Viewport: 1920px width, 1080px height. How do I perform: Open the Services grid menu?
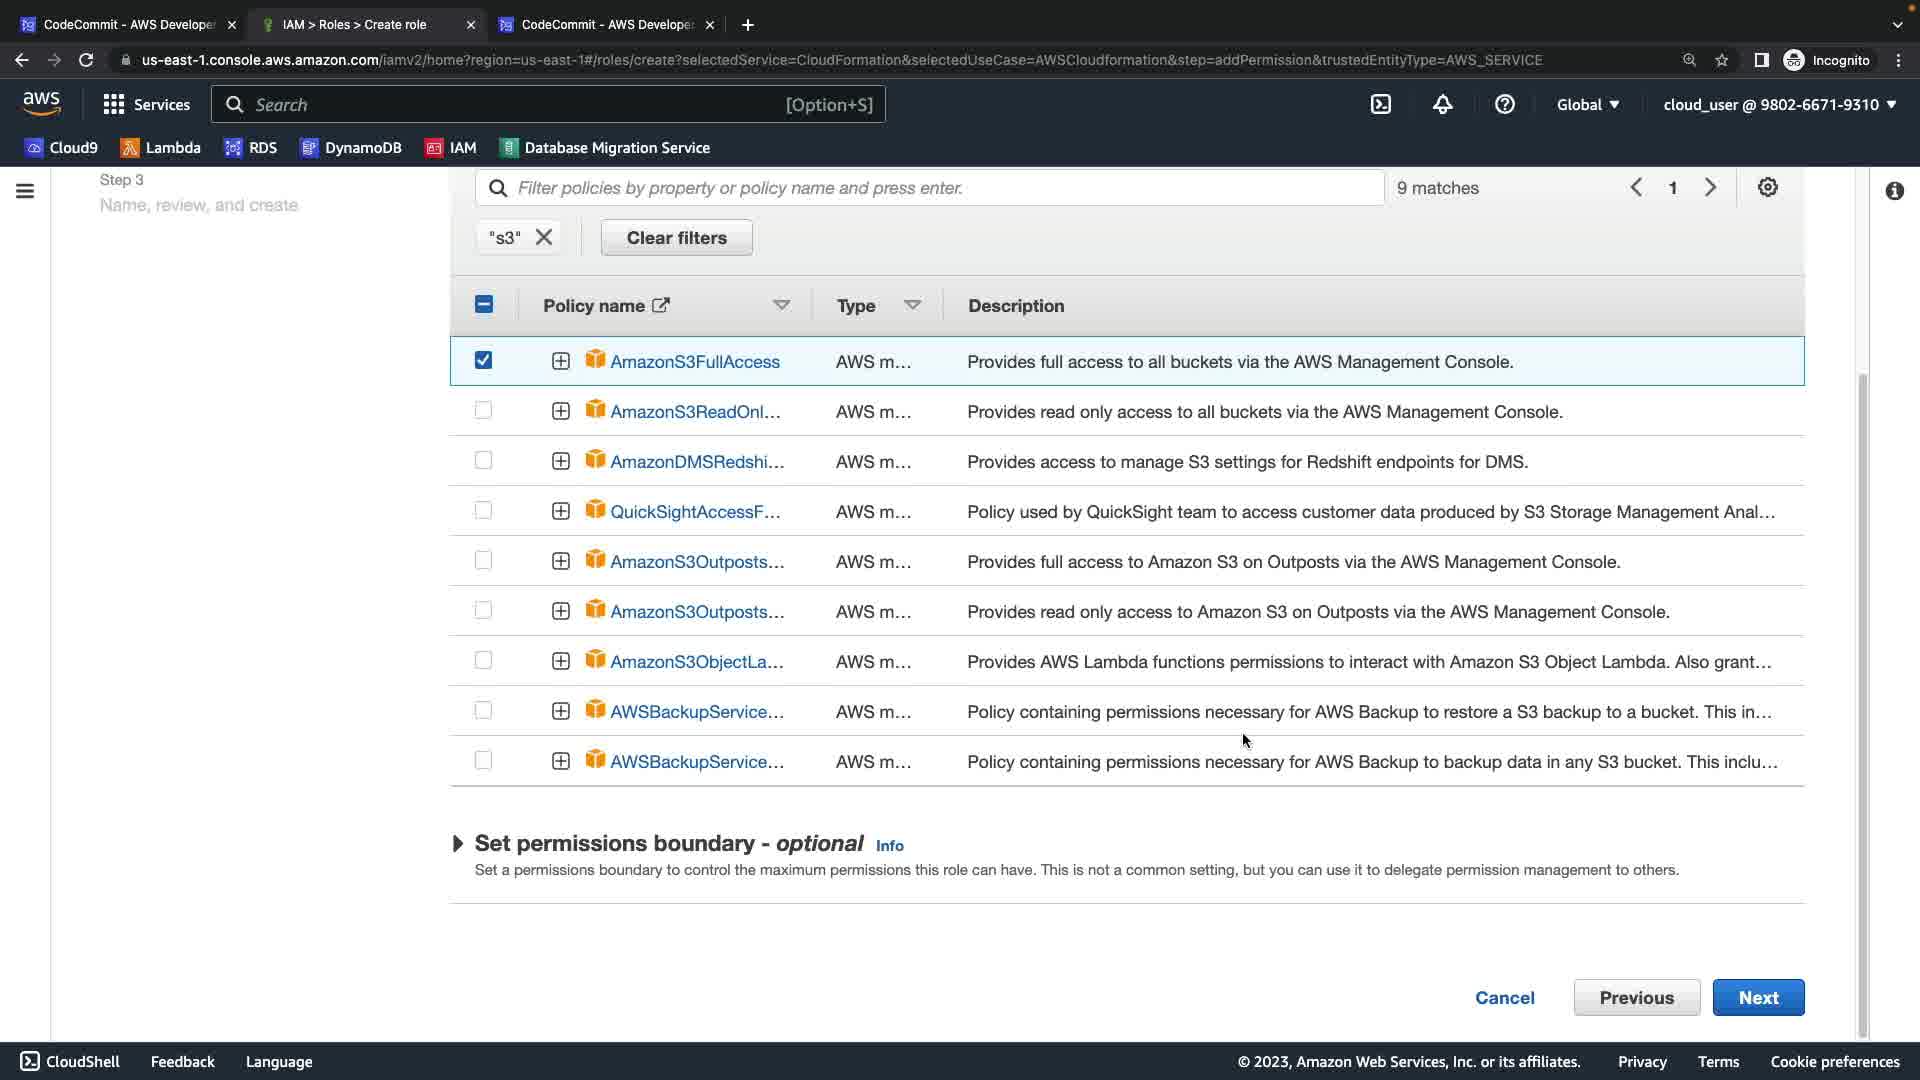tap(146, 104)
